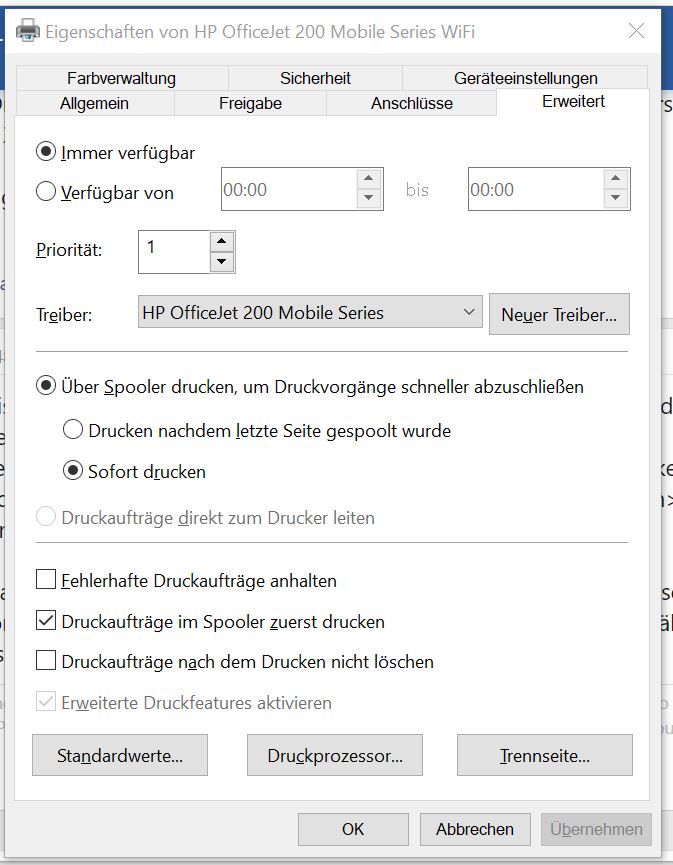Viewport: 673px width, 865px height.
Task: Lower Priorität using the down arrow
Action: [x=222, y=261]
